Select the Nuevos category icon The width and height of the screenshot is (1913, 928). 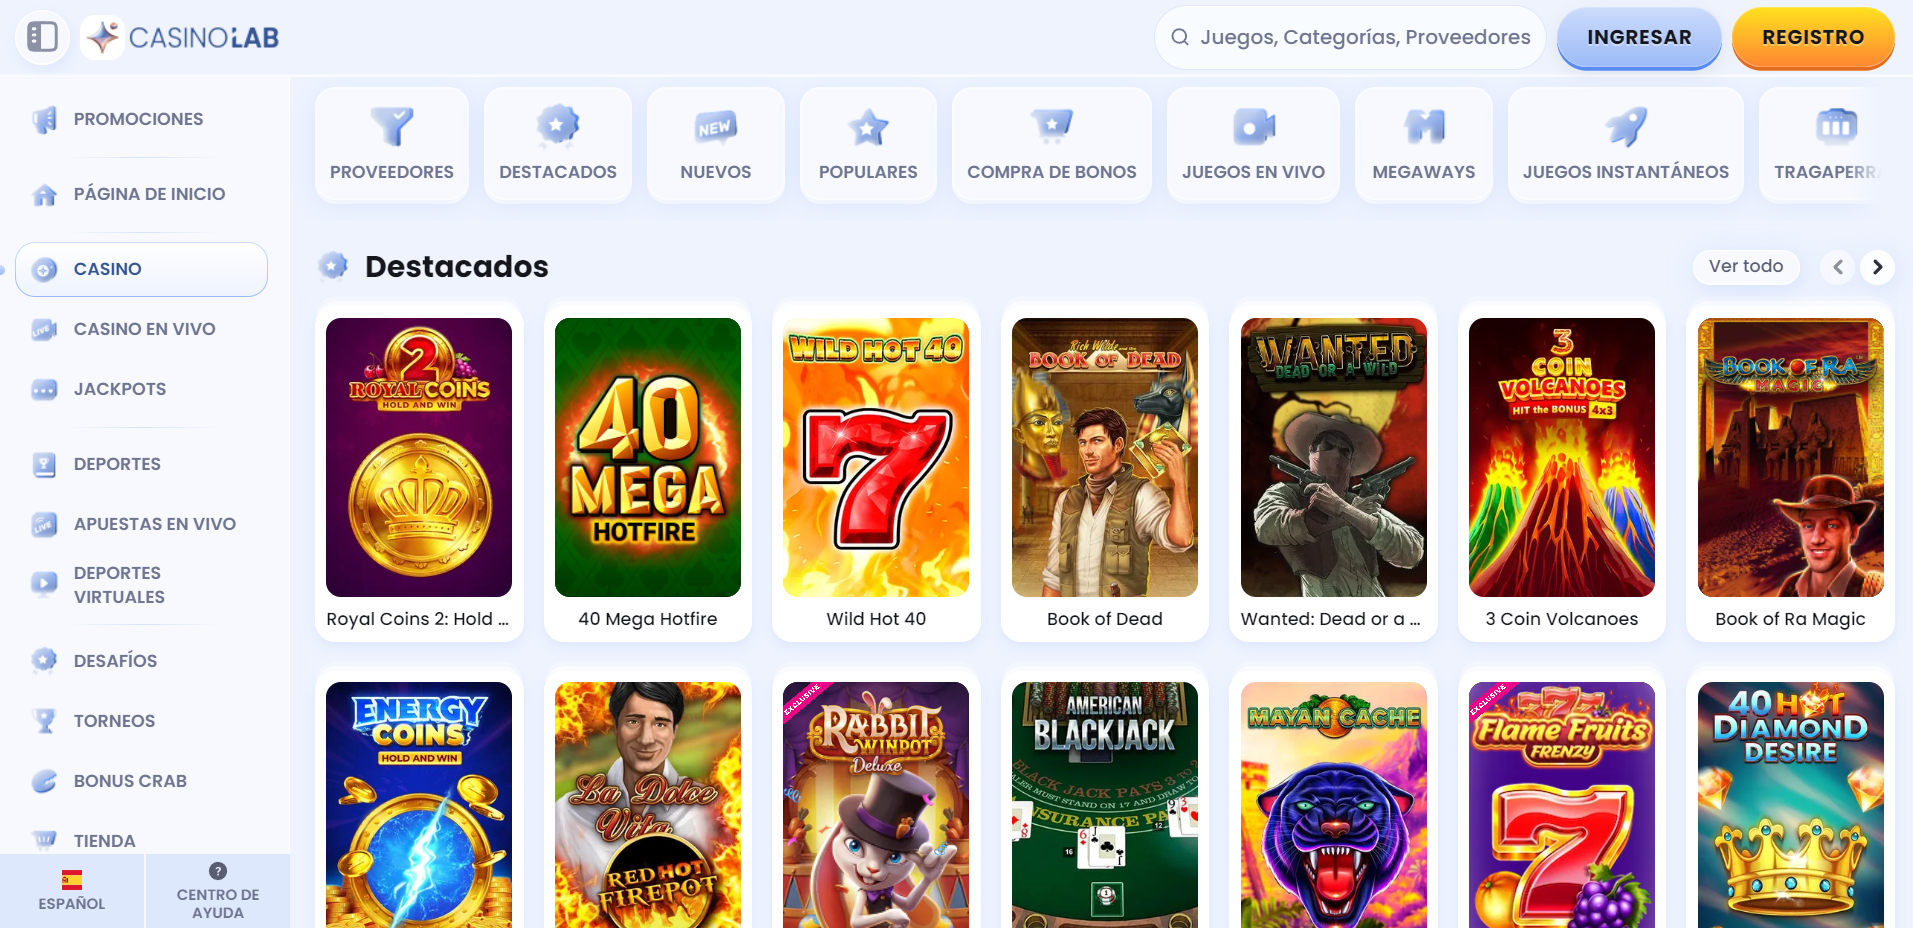click(716, 127)
